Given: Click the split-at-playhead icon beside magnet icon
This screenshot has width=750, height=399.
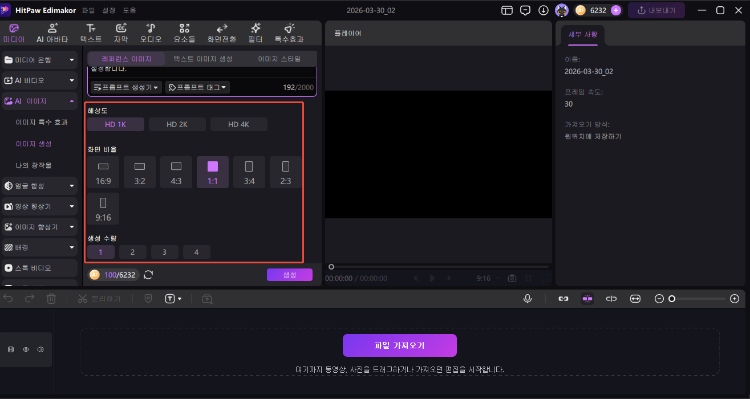Looking at the screenshot, I should pos(611,299).
